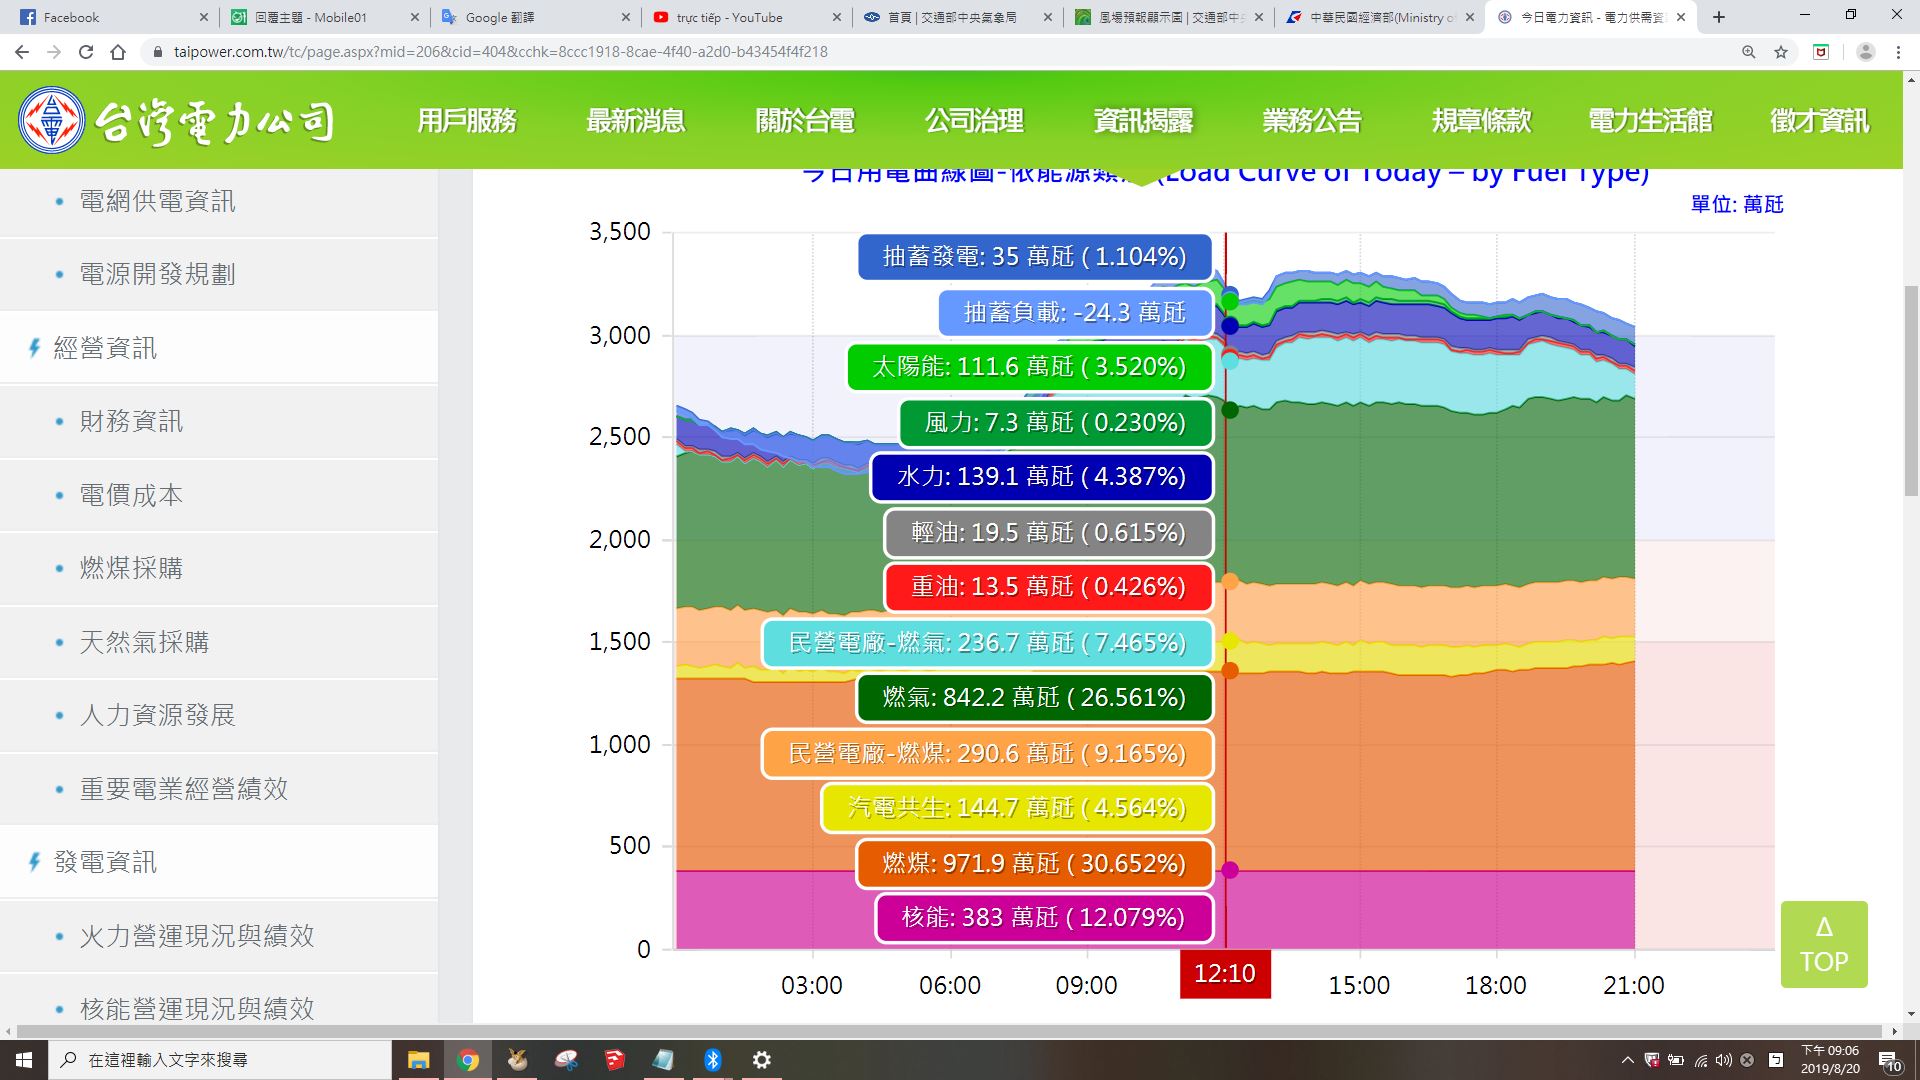The image size is (1920, 1080).
Task: Reload the current page
Action: coord(86,52)
